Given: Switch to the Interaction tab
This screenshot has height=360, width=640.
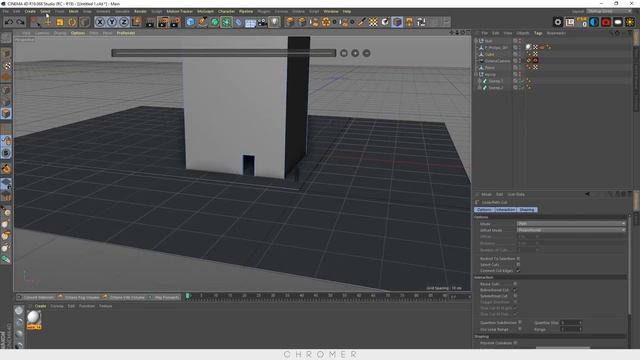Looking at the screenshot, I should (506, 210).
